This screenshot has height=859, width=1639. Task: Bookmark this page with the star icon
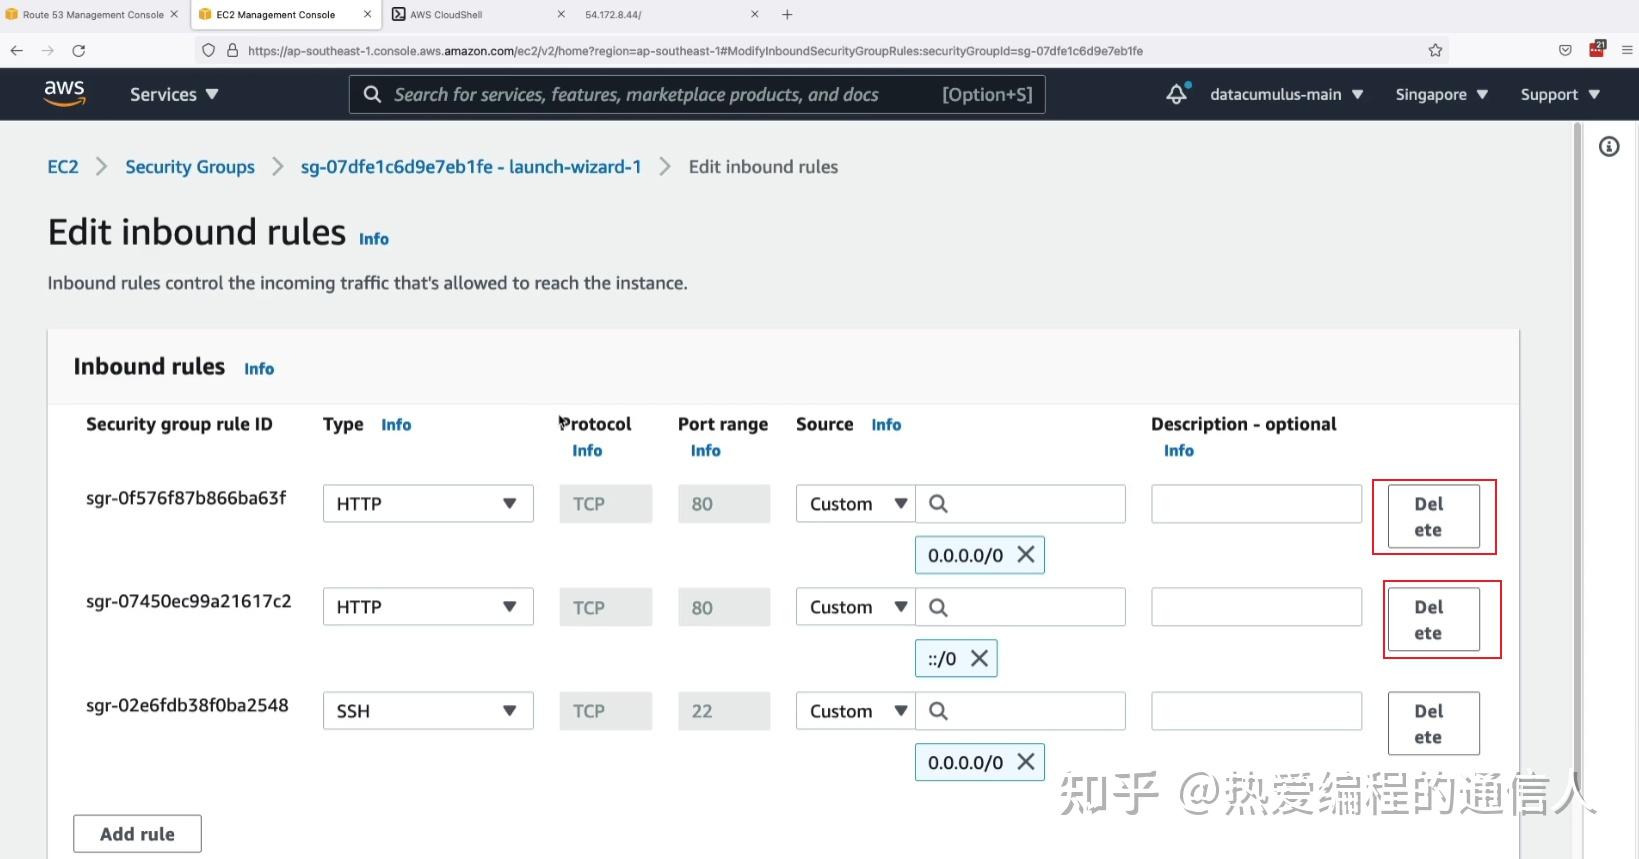coord(1435,50)
